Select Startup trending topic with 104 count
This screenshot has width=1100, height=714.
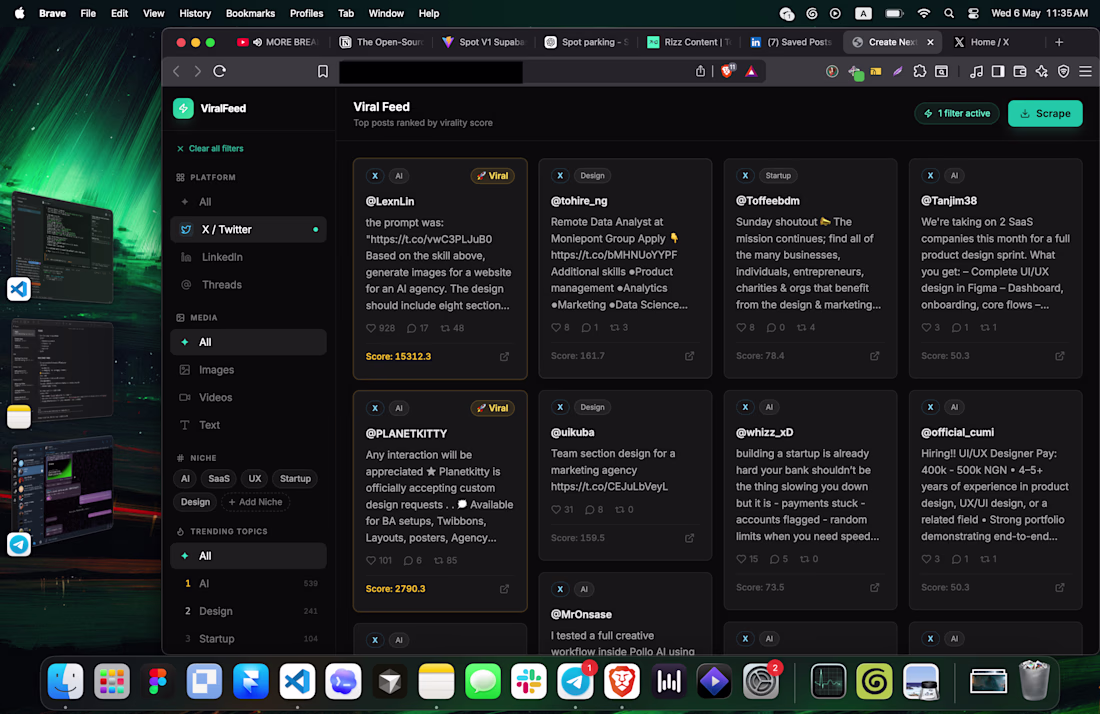(x=248, y=639)
